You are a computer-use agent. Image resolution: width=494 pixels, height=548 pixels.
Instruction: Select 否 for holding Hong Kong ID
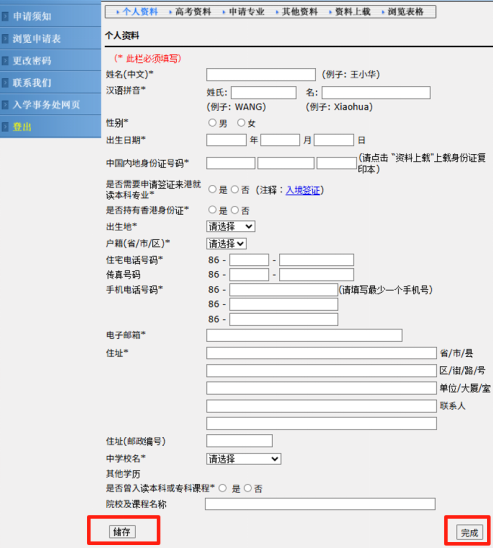(x=235, y=210)
